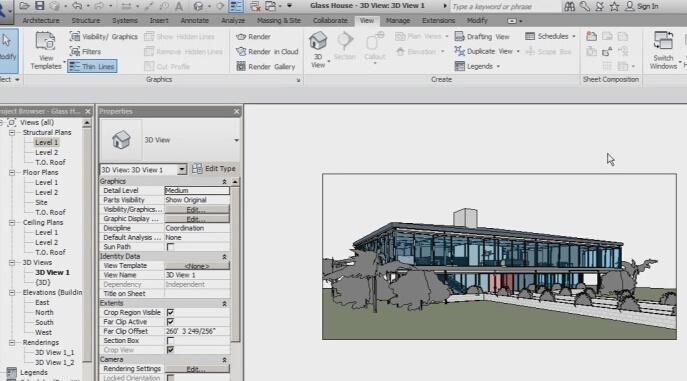Select the Section tool
This screenshot has width=687, height=381.
click(x=345, y=46)
